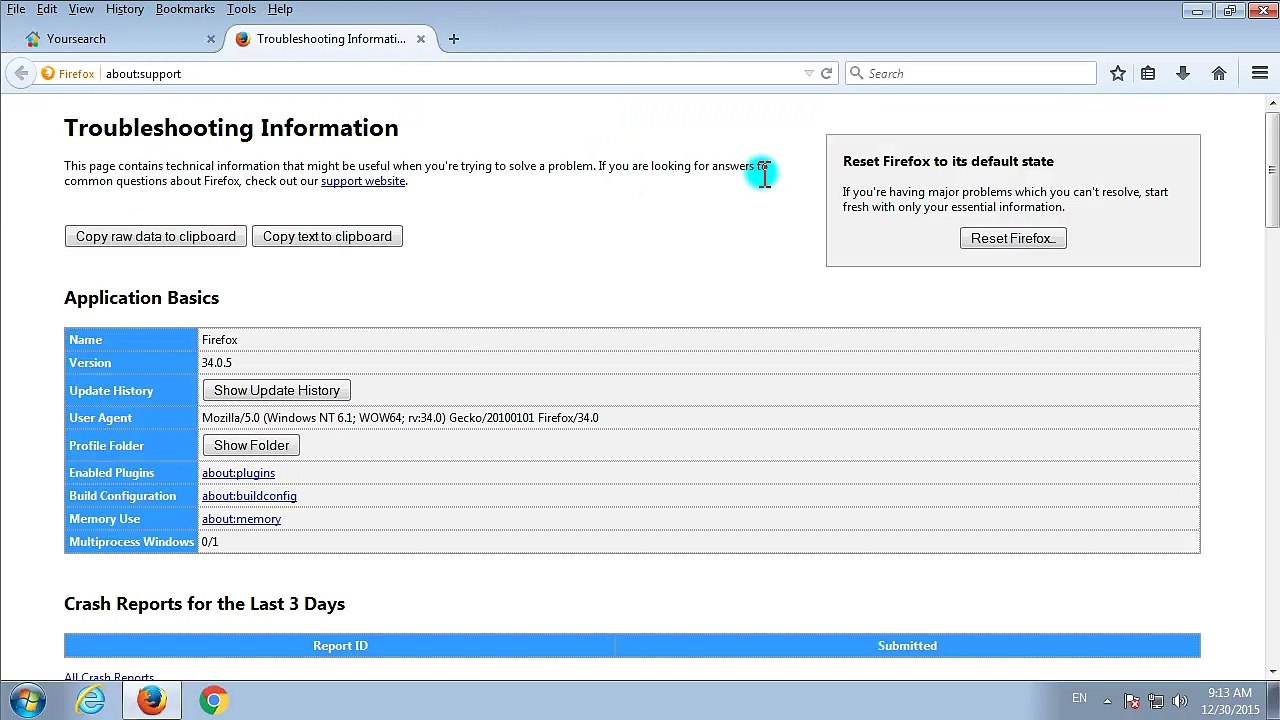Click Copy text to clipboard button

[x=327, y=236]
